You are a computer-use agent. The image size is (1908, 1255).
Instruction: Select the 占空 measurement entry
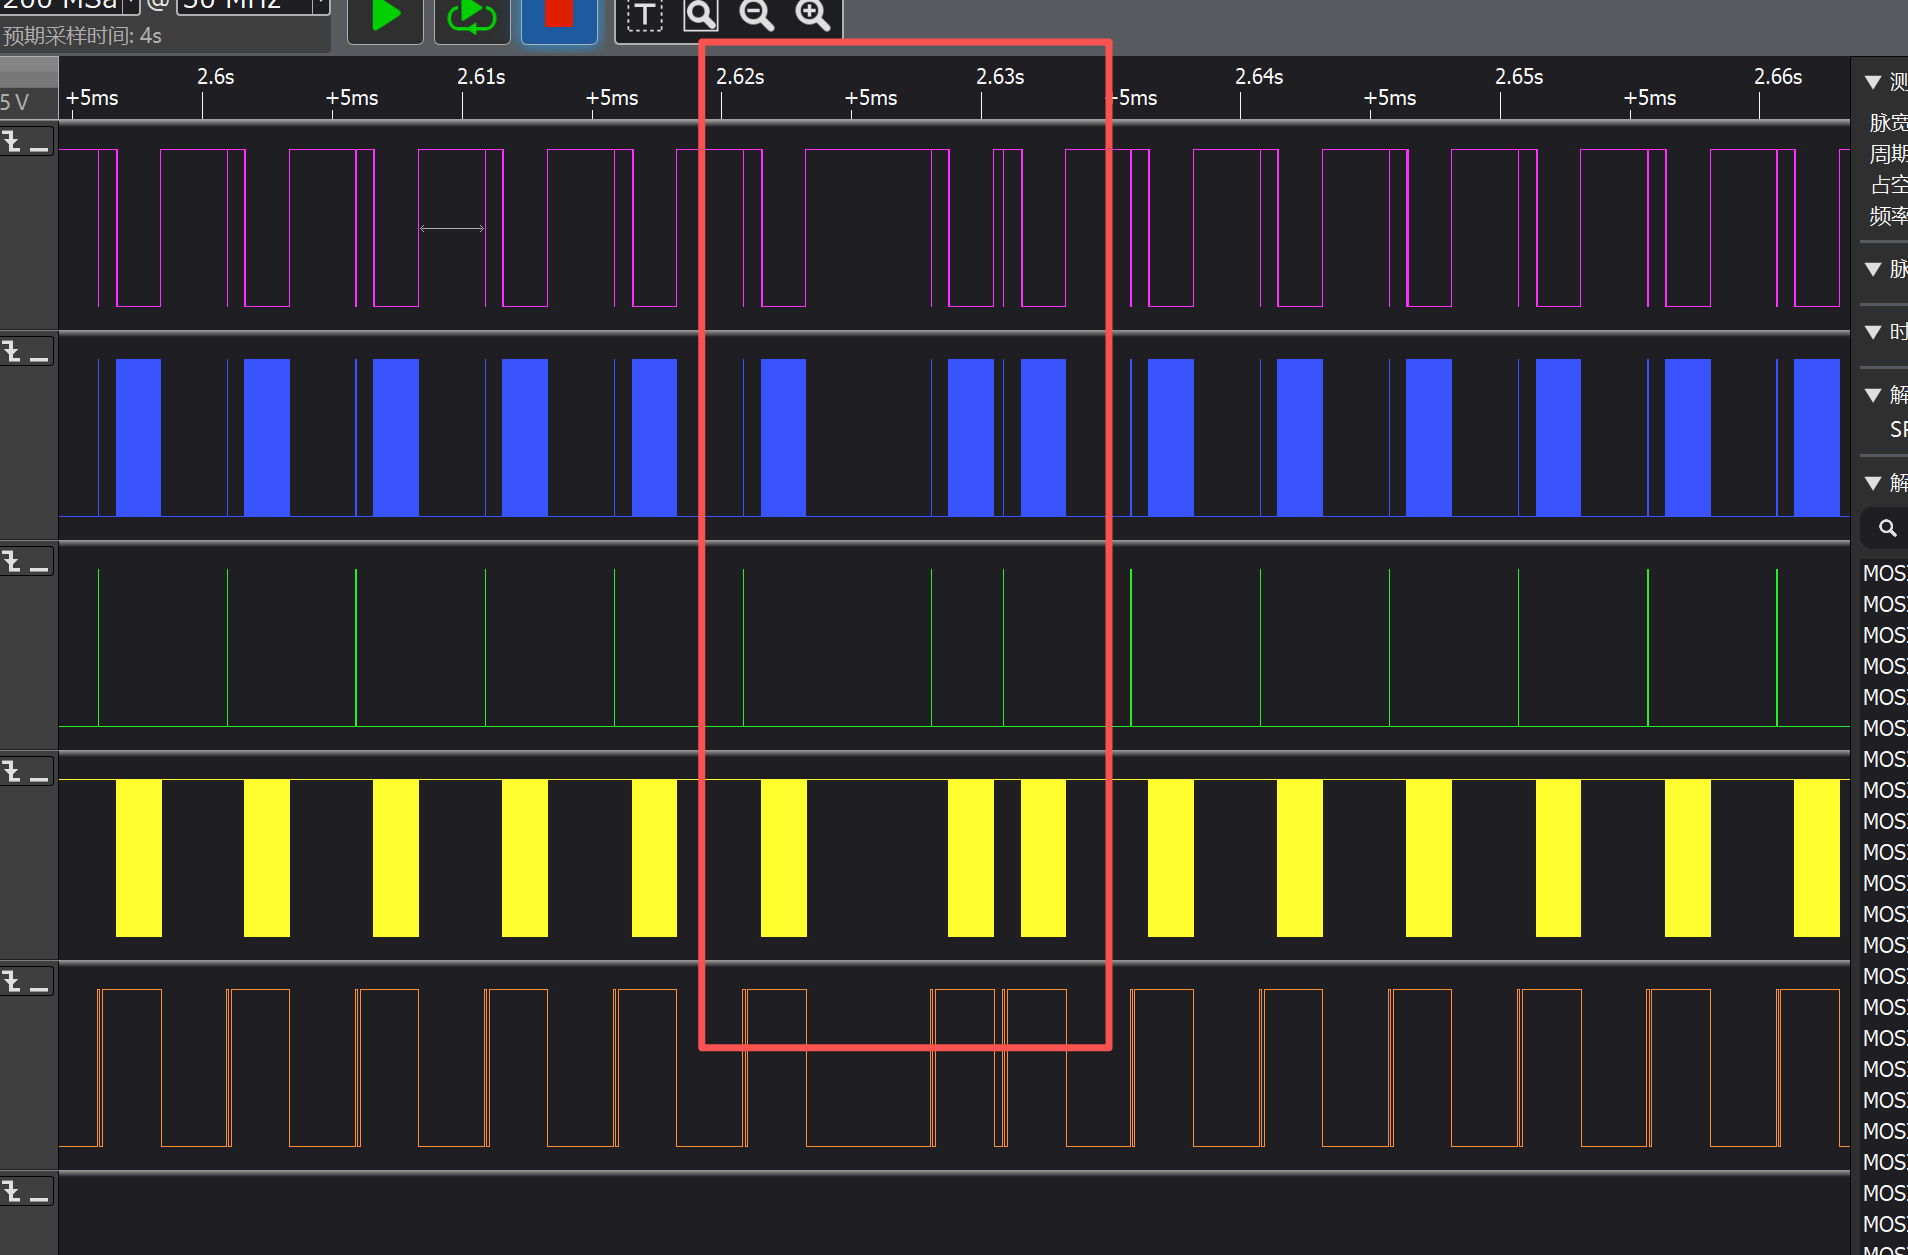coord(1888,185)
